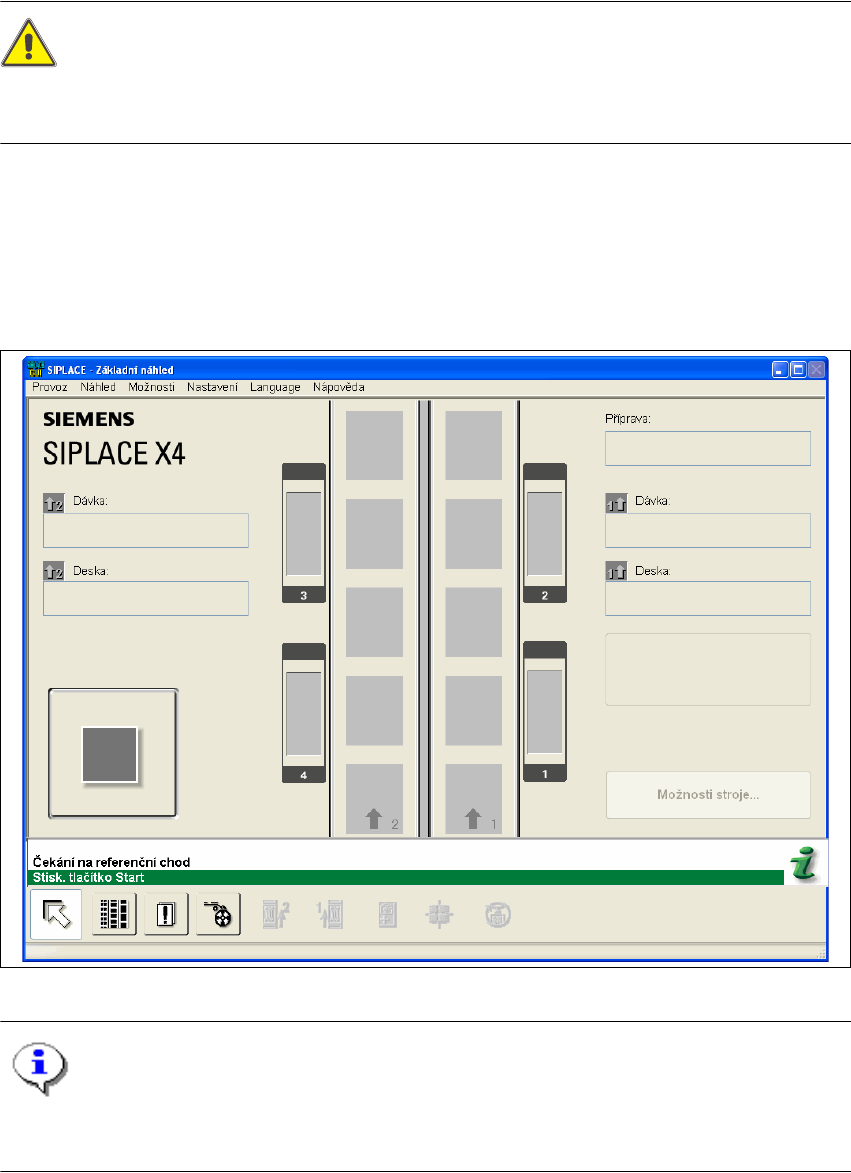The image size is (851, 1173).
Task: Click the Možnosti stroje... button
Action: pos(708,794)
